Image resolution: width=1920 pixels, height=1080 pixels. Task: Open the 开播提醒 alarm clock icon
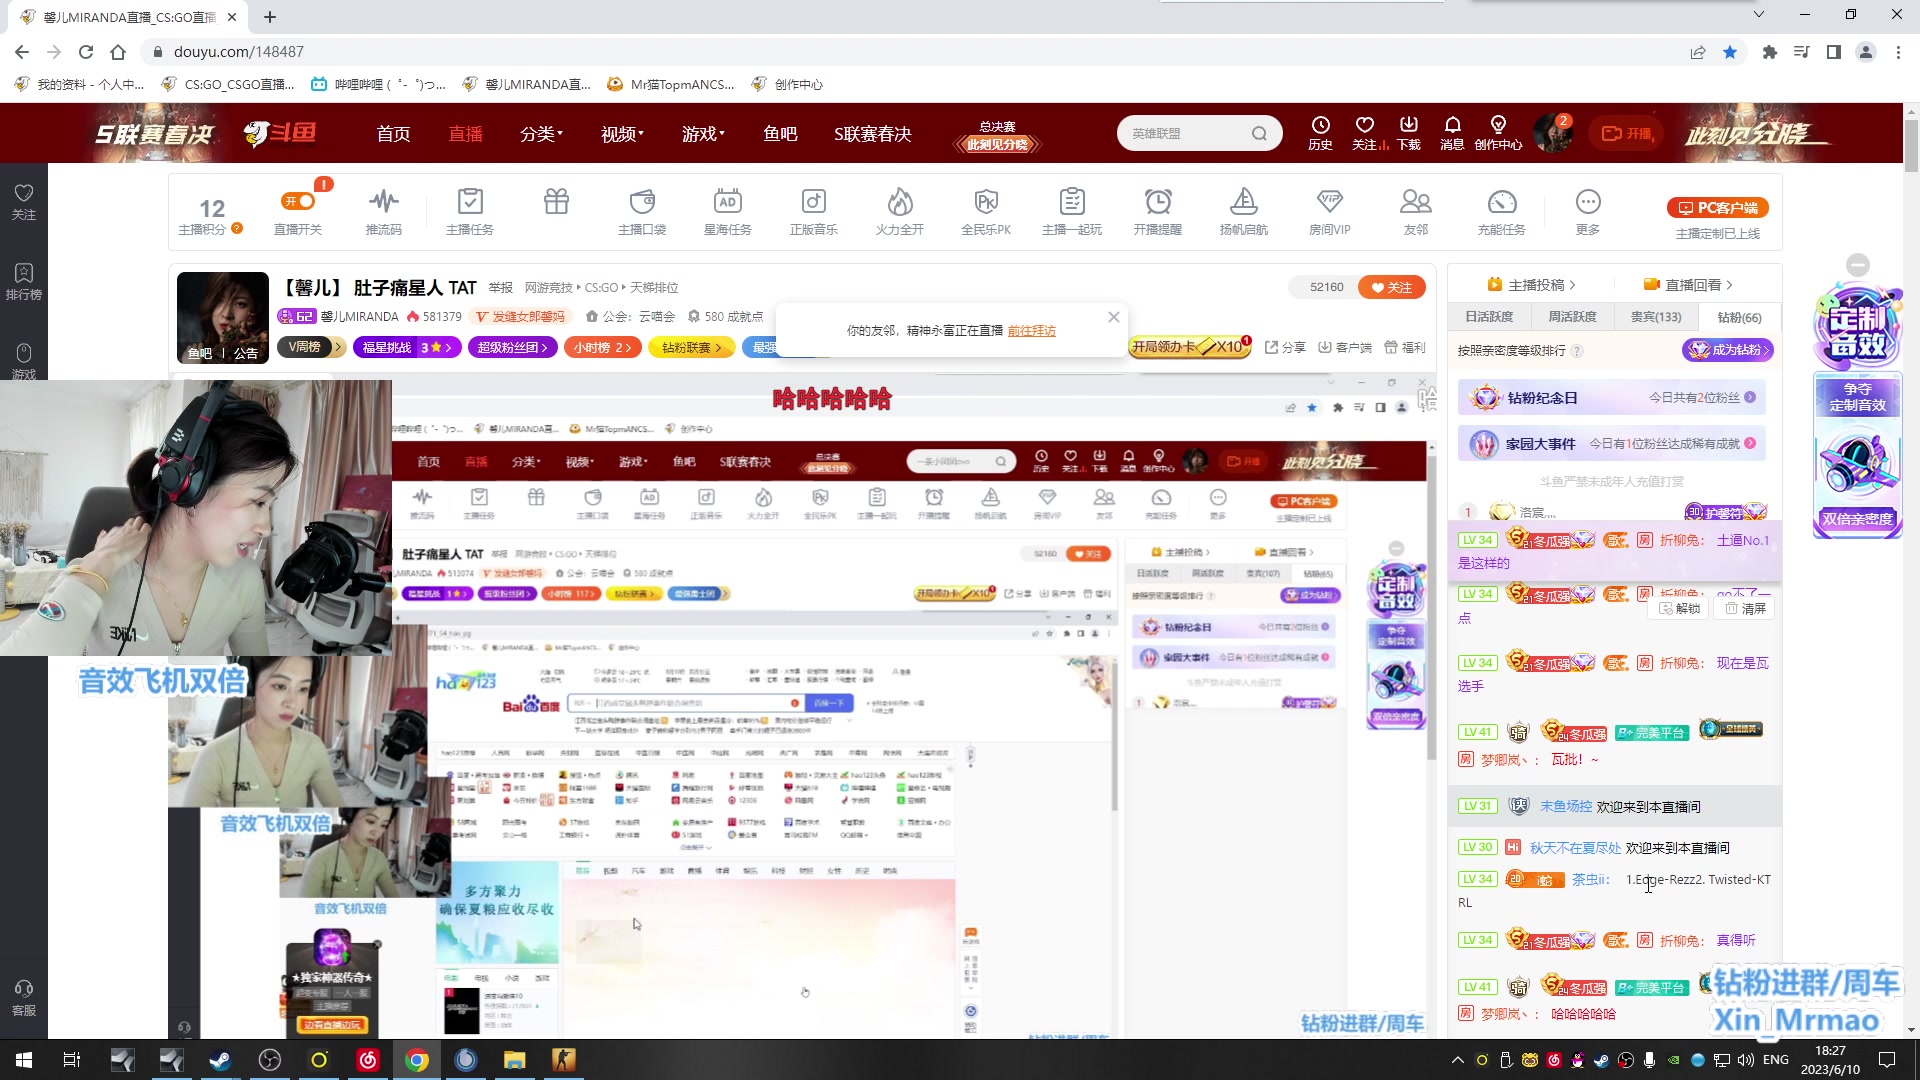1158,202
